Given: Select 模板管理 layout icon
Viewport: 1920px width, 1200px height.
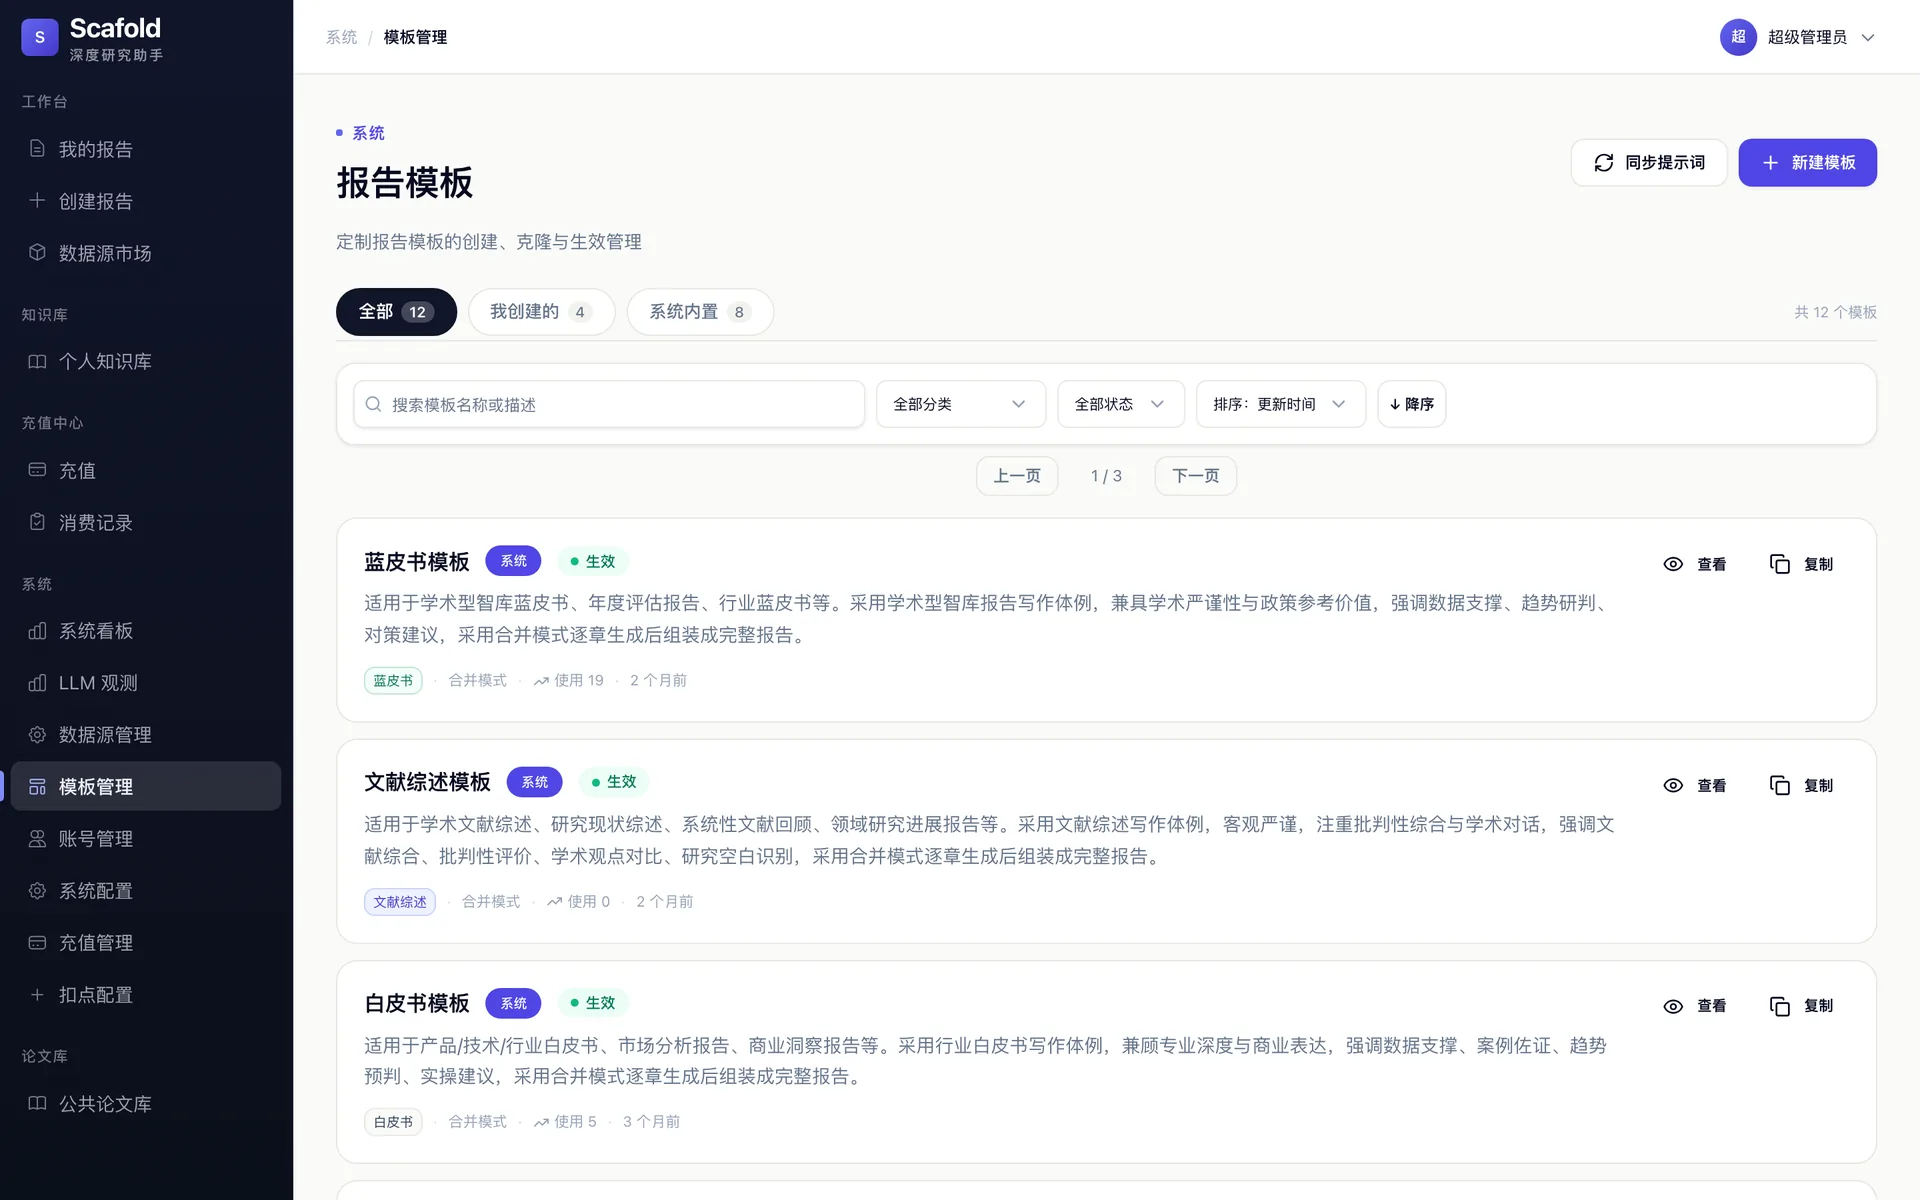Looking at the screenshot, I should (37, 787).
